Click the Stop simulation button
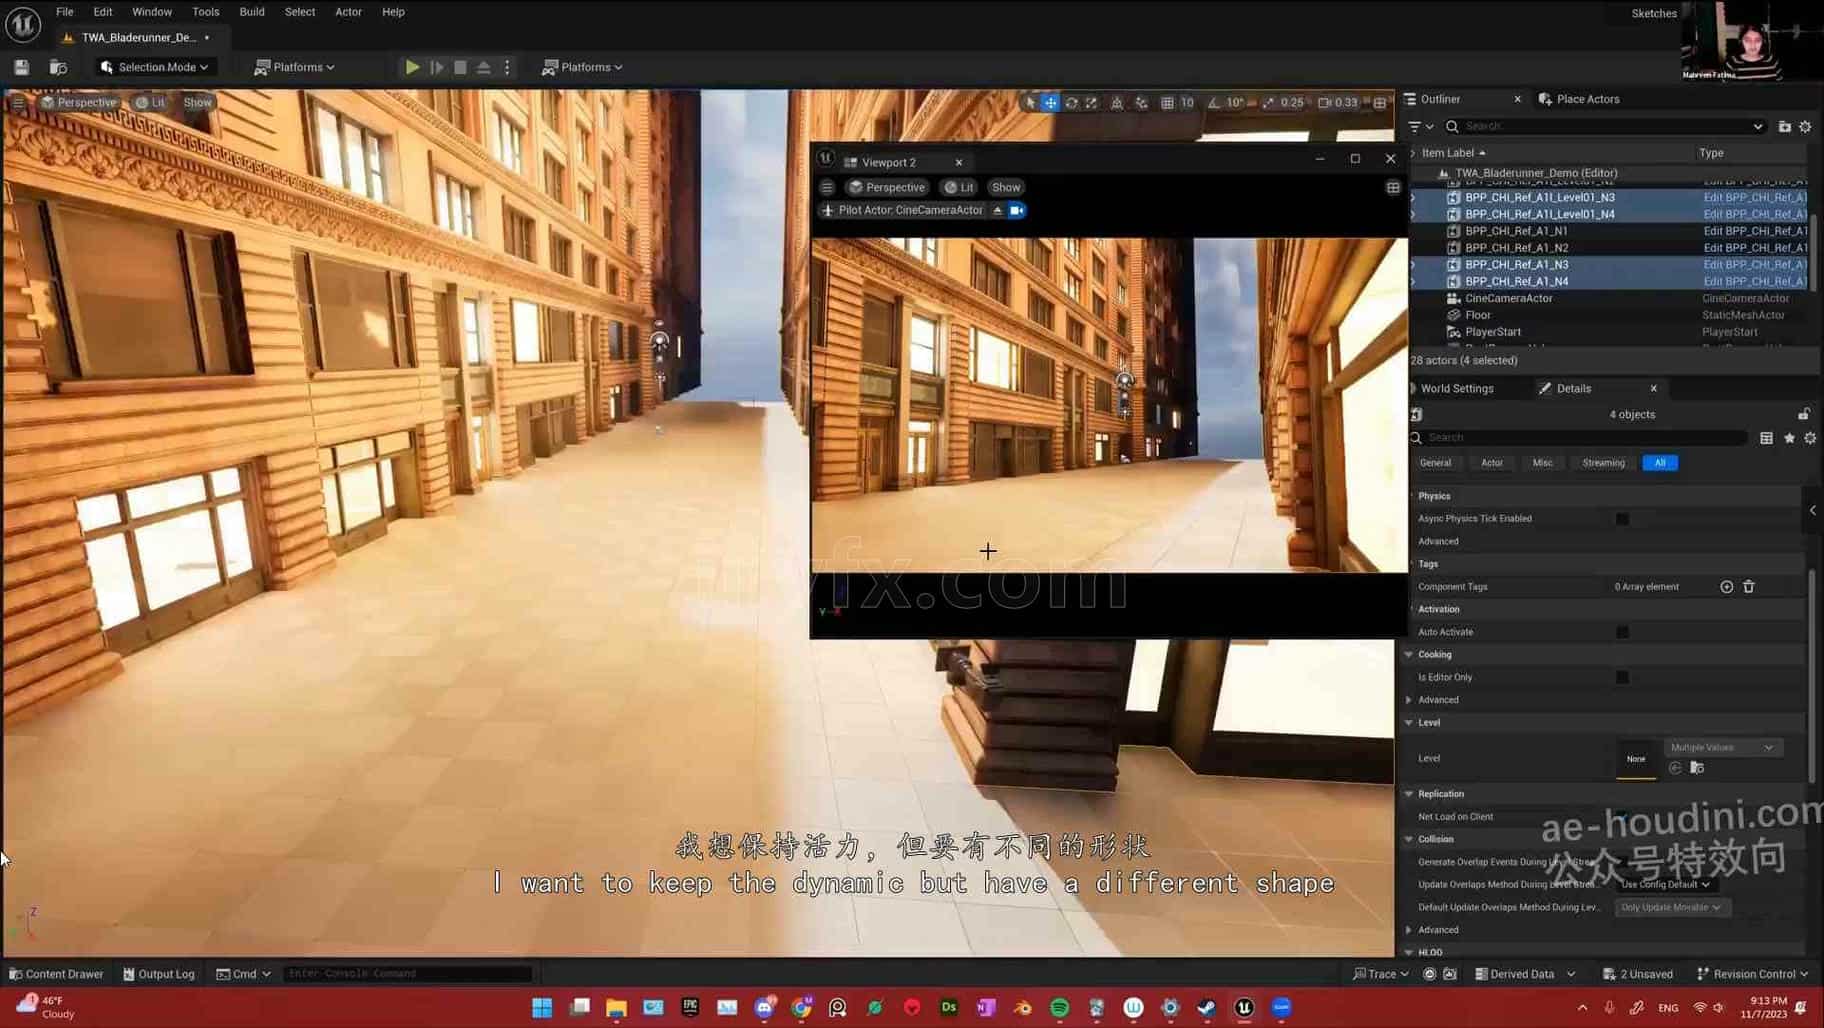 coord(460,67)
